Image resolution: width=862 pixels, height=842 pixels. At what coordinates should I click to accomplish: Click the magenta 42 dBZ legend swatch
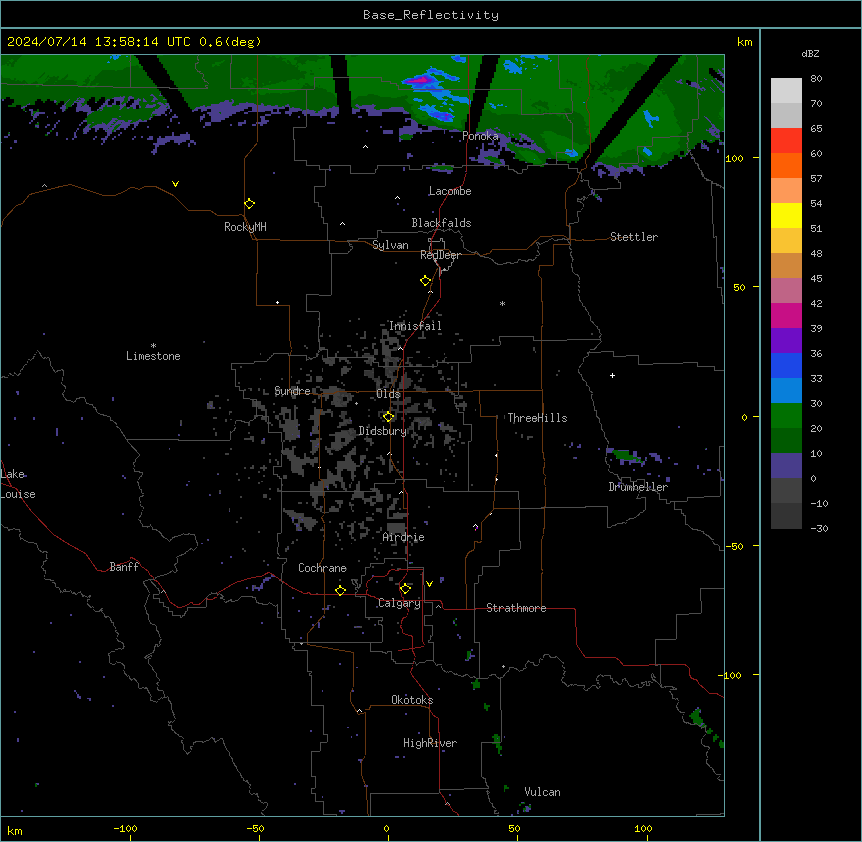[786, 315]
